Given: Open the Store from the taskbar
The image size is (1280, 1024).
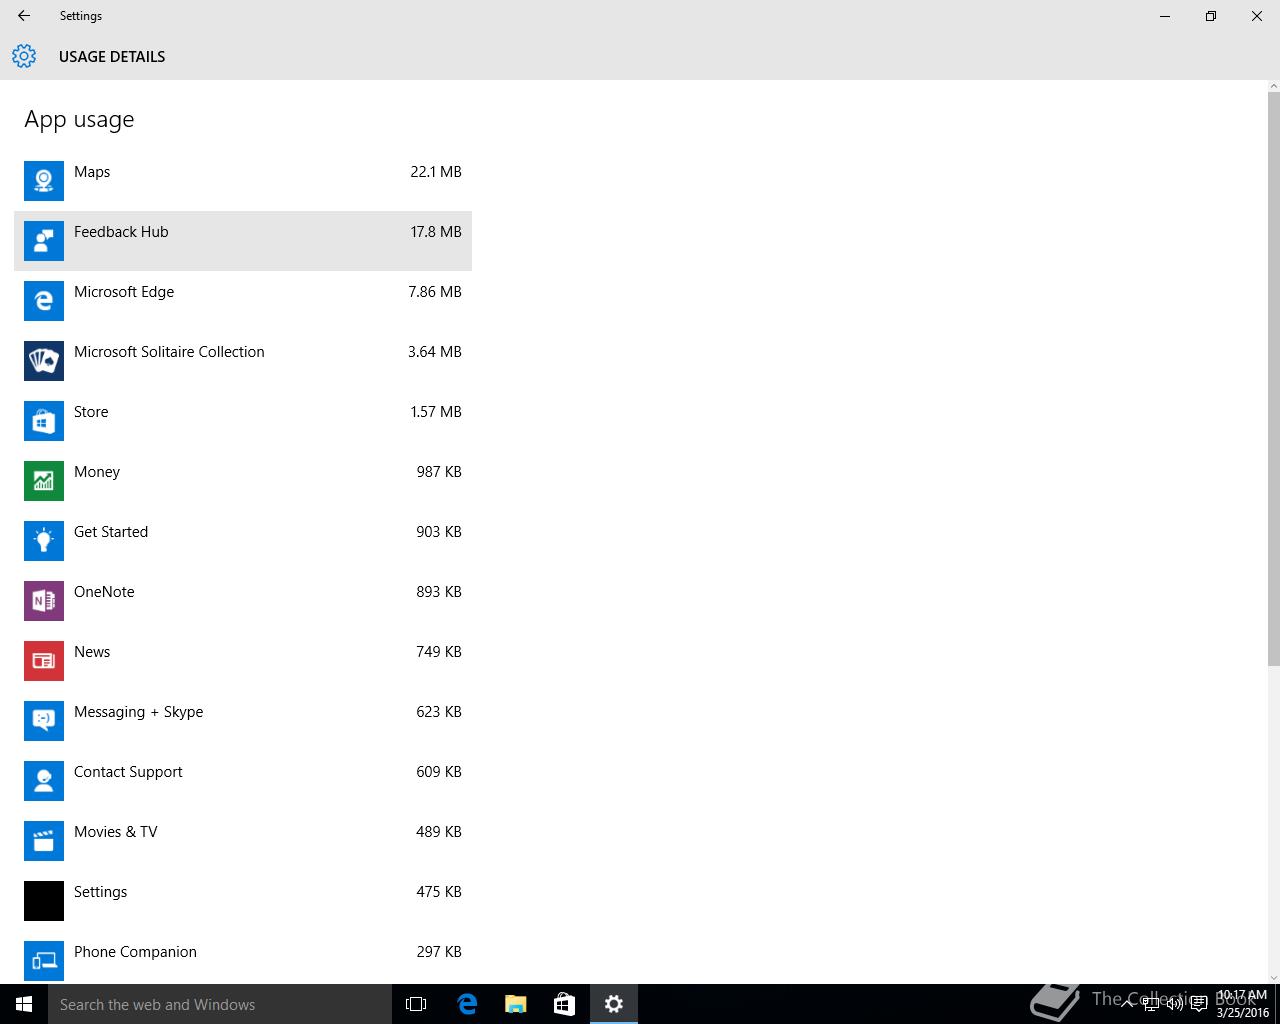Looking at the screenshot, I should pyautogui.click(x=565, y=1004).
